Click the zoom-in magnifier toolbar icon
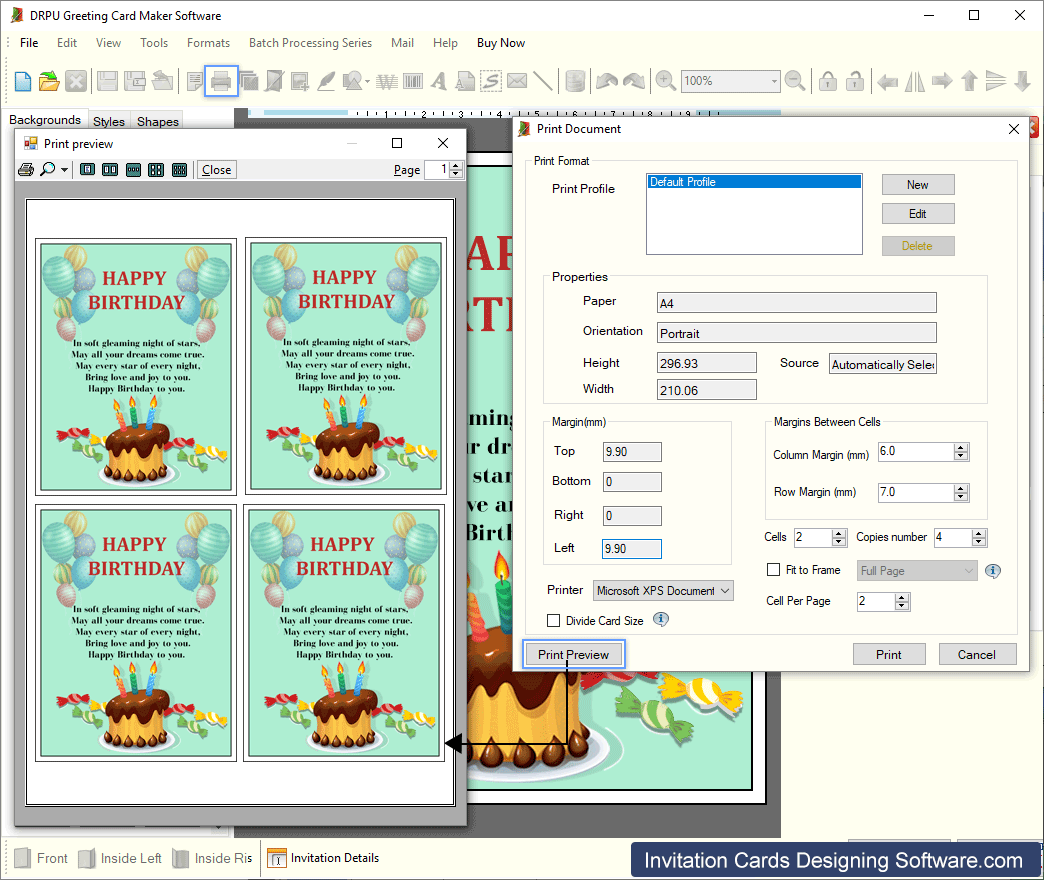This screenshot has width=1044, height=880. pos(665,81)
